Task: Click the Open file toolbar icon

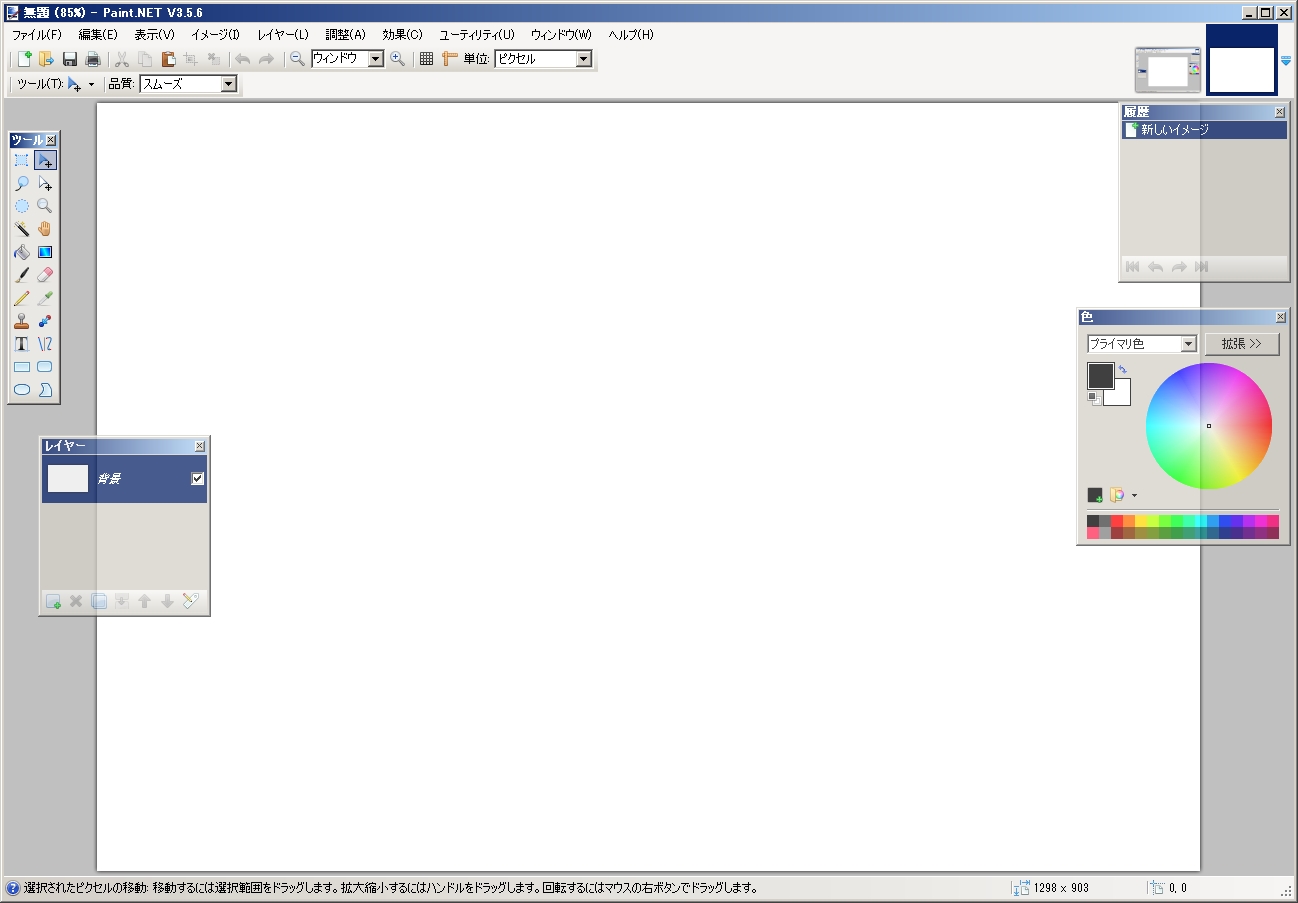Action: 46,59
